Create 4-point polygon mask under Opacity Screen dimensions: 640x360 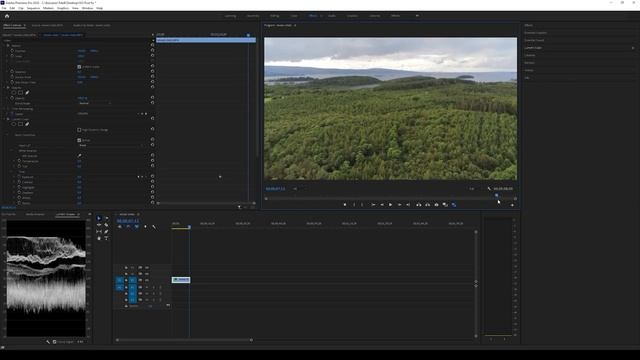20,93
